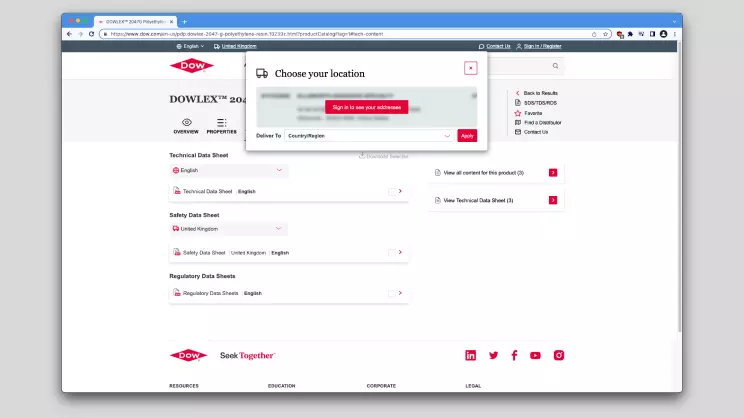The width and height of the screenshot is (744, 418).
Task: Open Safety Data Sheet row arrow
Action: click(x=400, y=252)
